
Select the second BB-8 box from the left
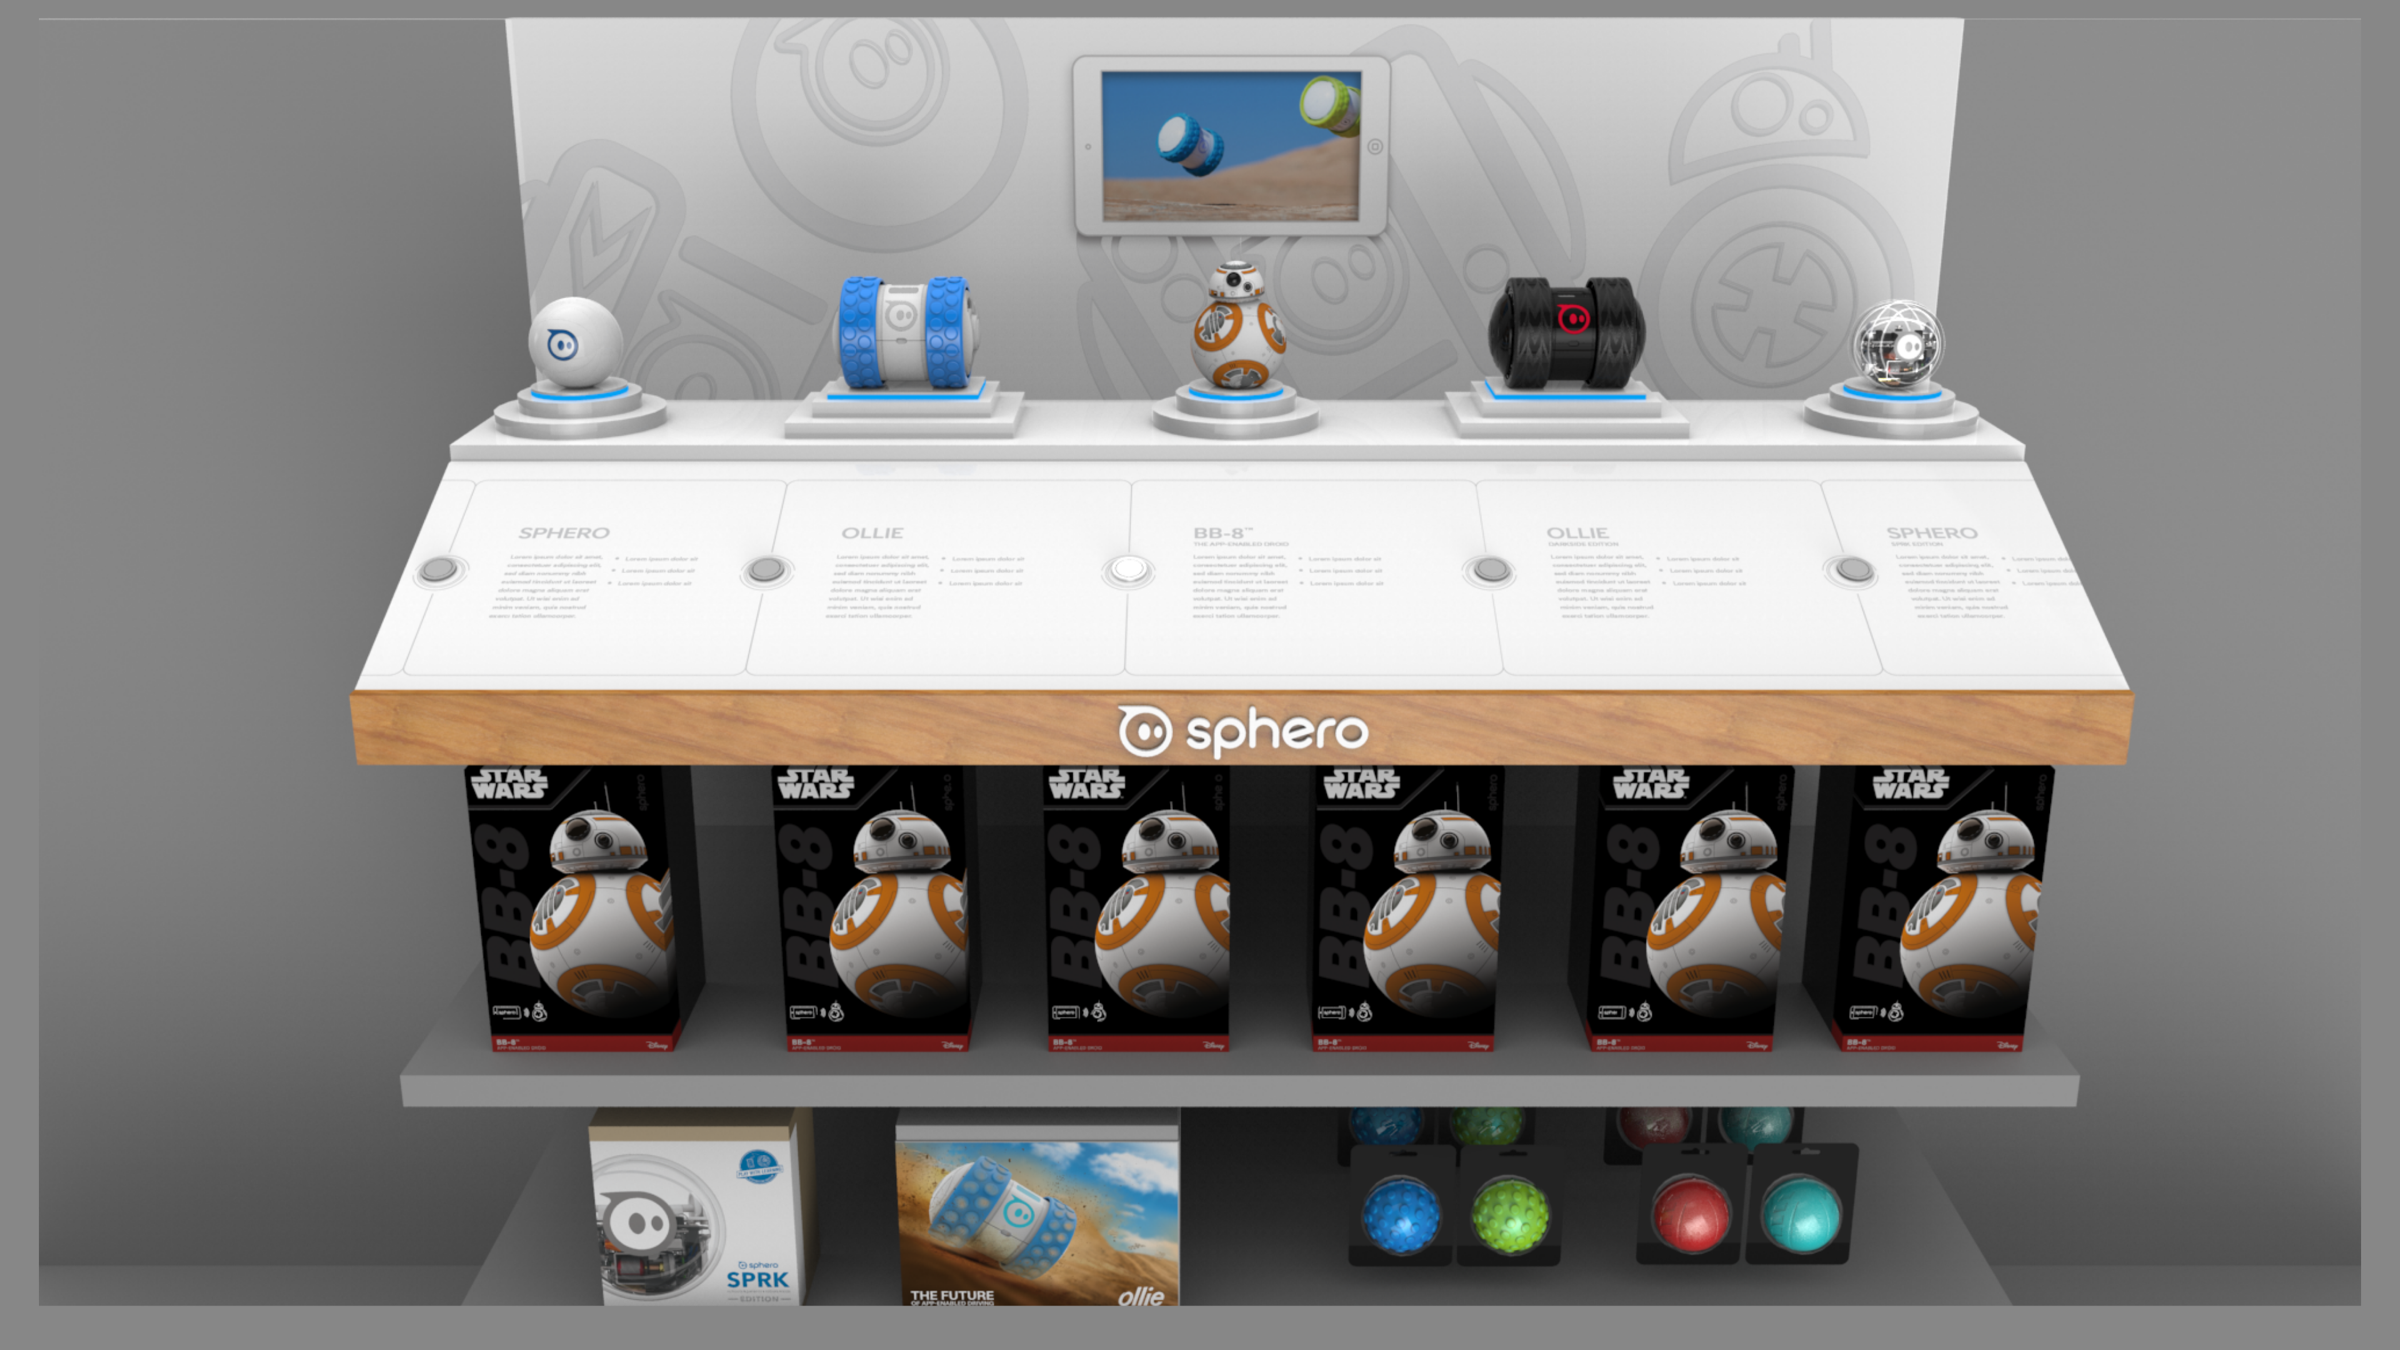(x=876, y=908)
